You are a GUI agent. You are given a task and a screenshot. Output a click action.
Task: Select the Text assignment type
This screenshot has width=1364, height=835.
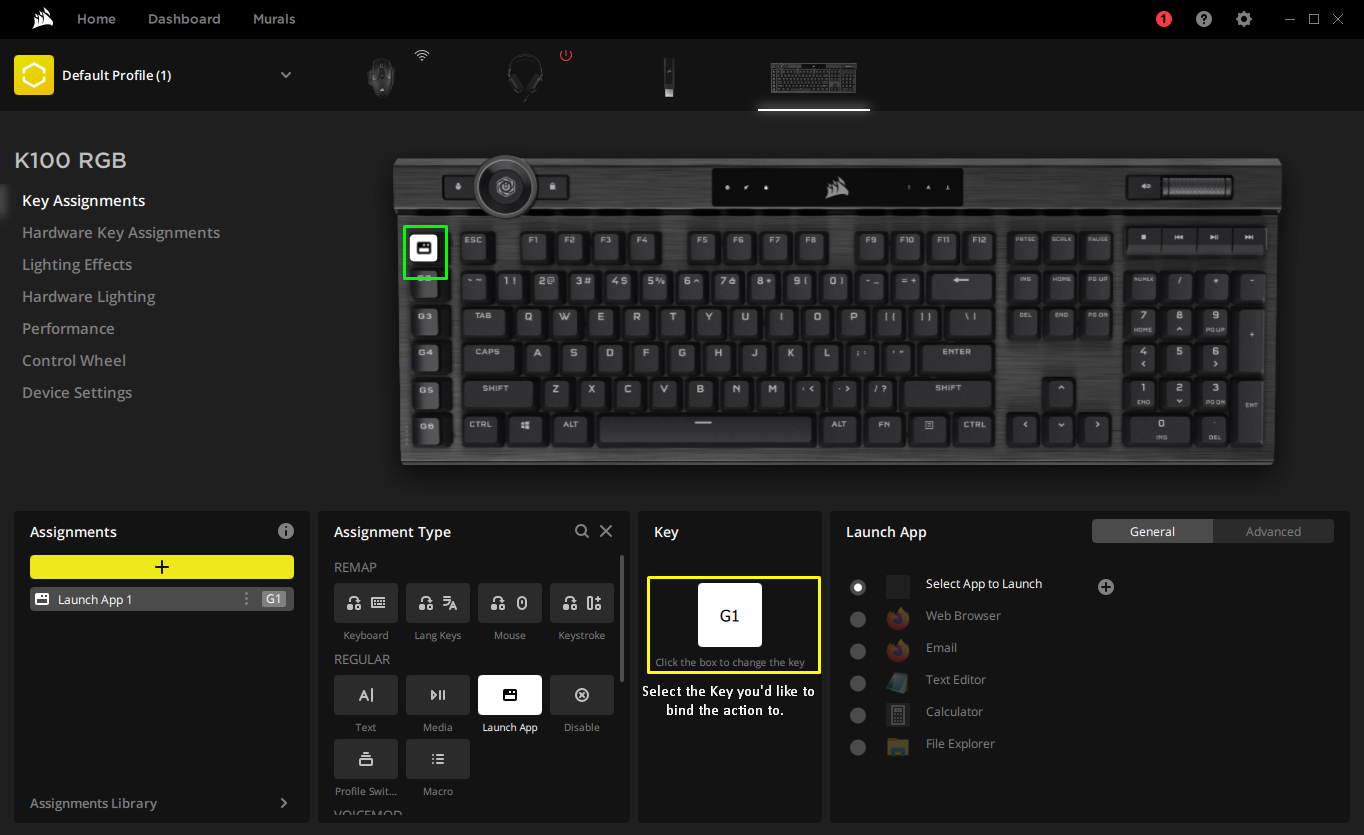[365, 695]
